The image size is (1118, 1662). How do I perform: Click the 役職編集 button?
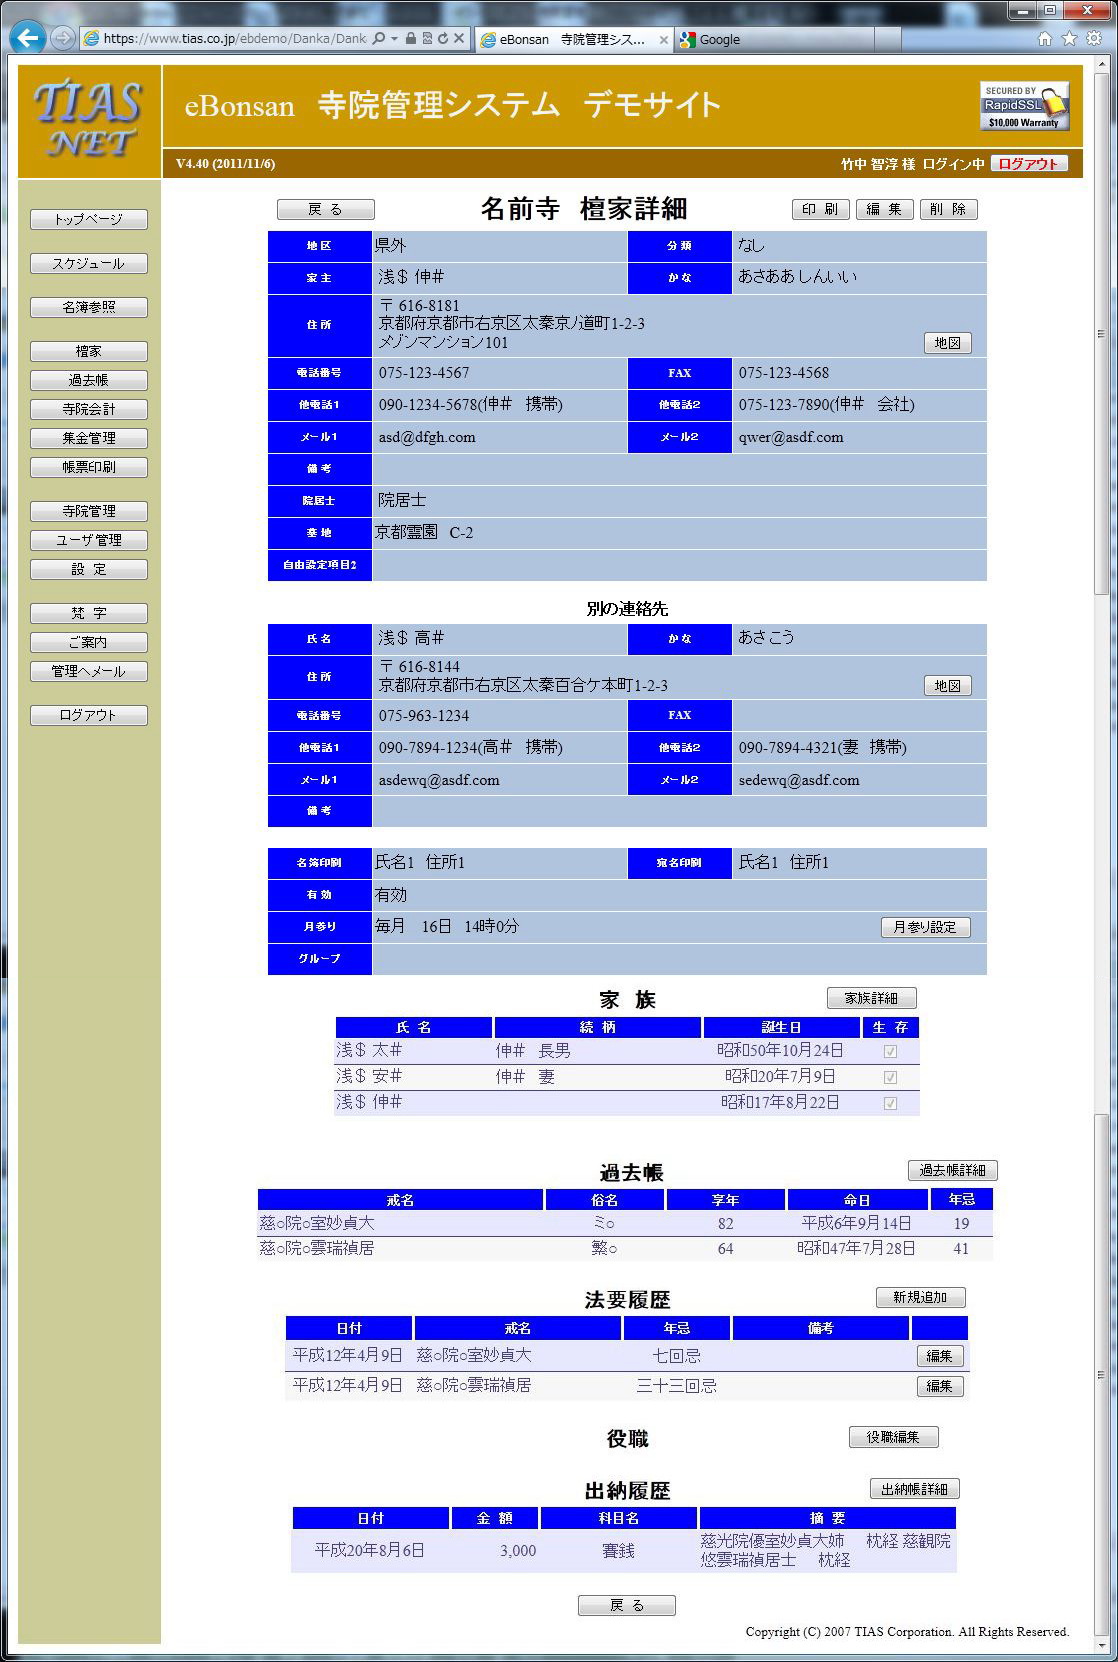point(893,1437)
